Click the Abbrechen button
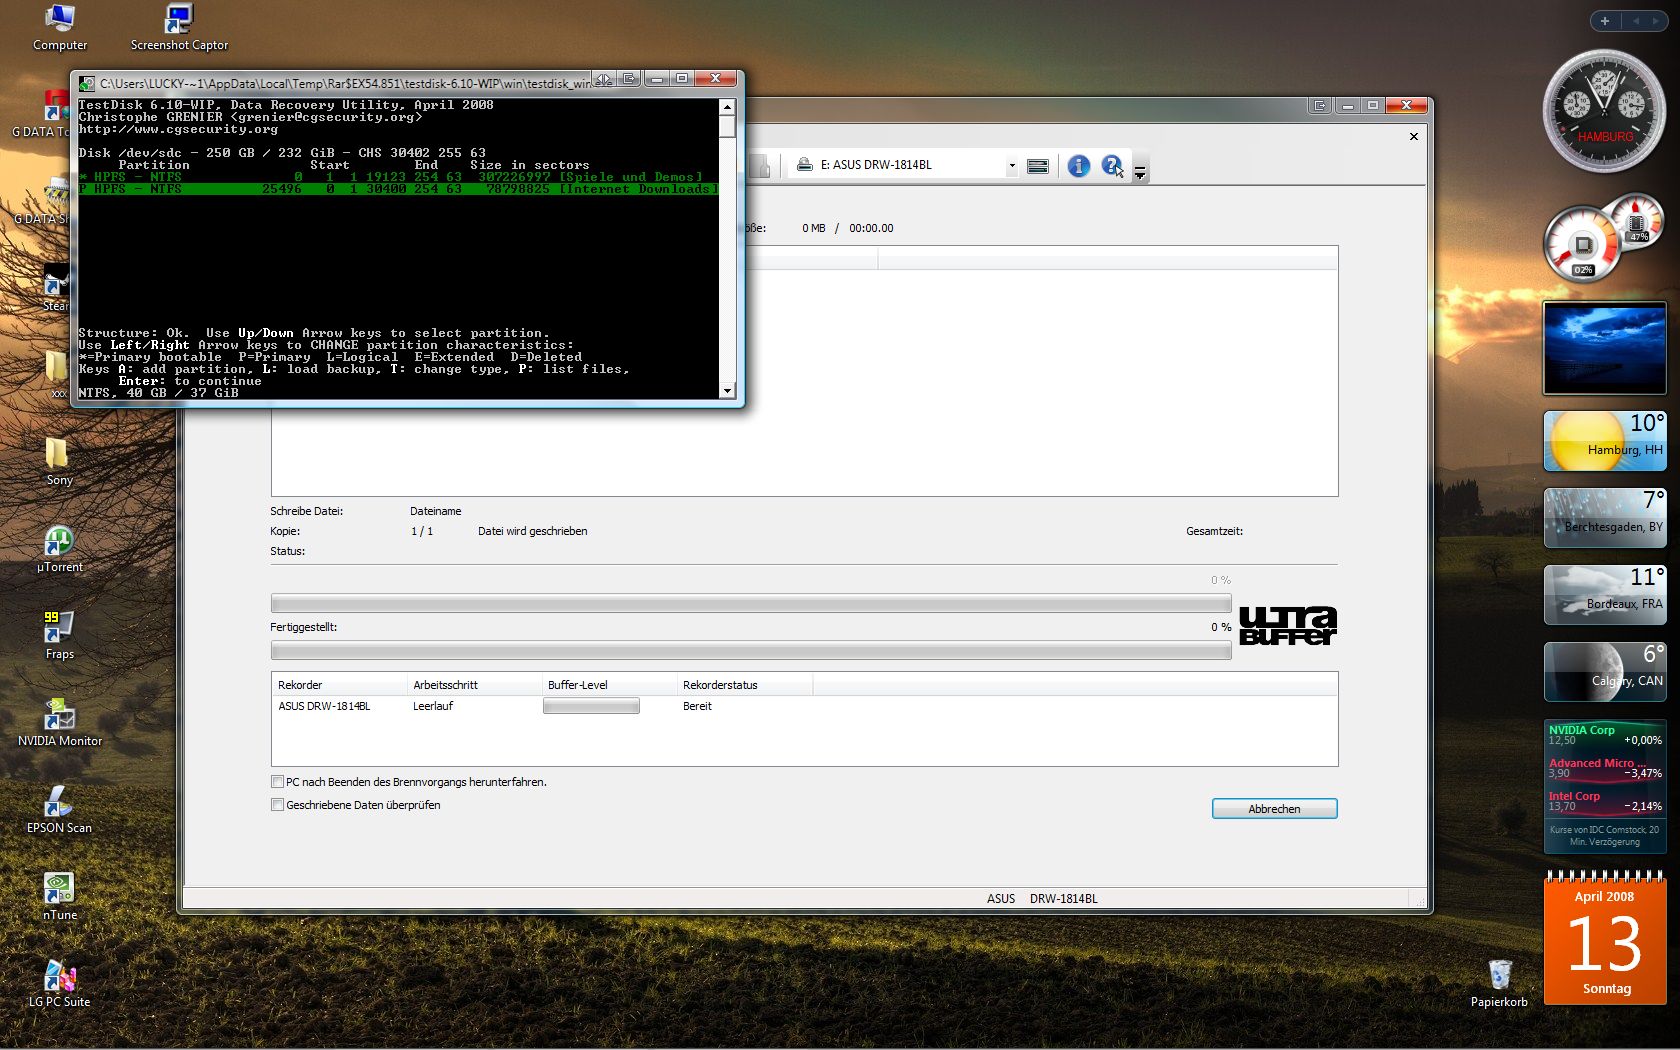Screen dimensions: 1680x1050 click(x=1274, y=809)
